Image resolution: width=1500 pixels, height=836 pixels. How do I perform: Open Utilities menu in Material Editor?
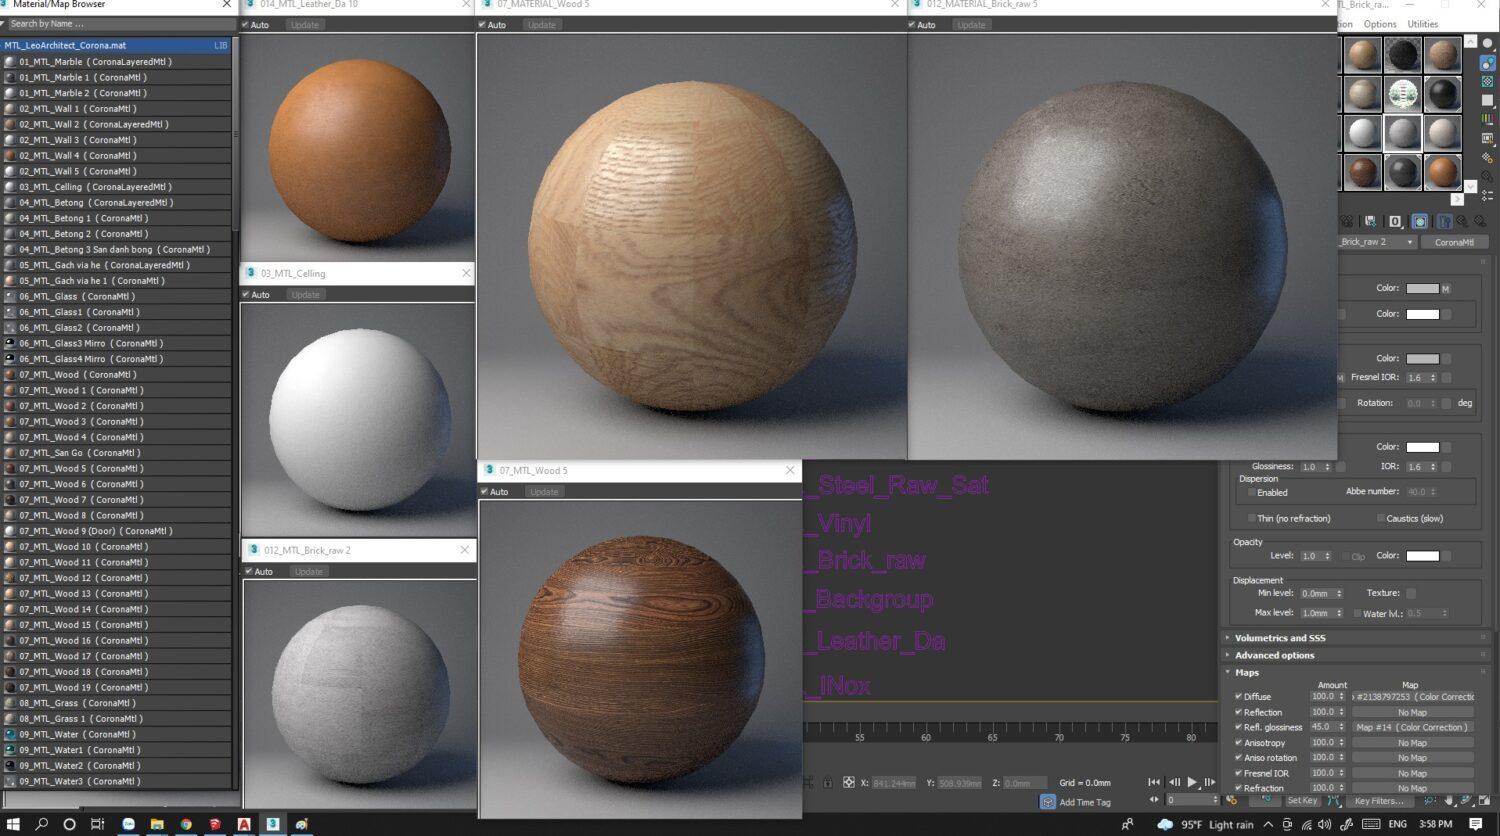pyautogui.click(x=1423, y=24)
